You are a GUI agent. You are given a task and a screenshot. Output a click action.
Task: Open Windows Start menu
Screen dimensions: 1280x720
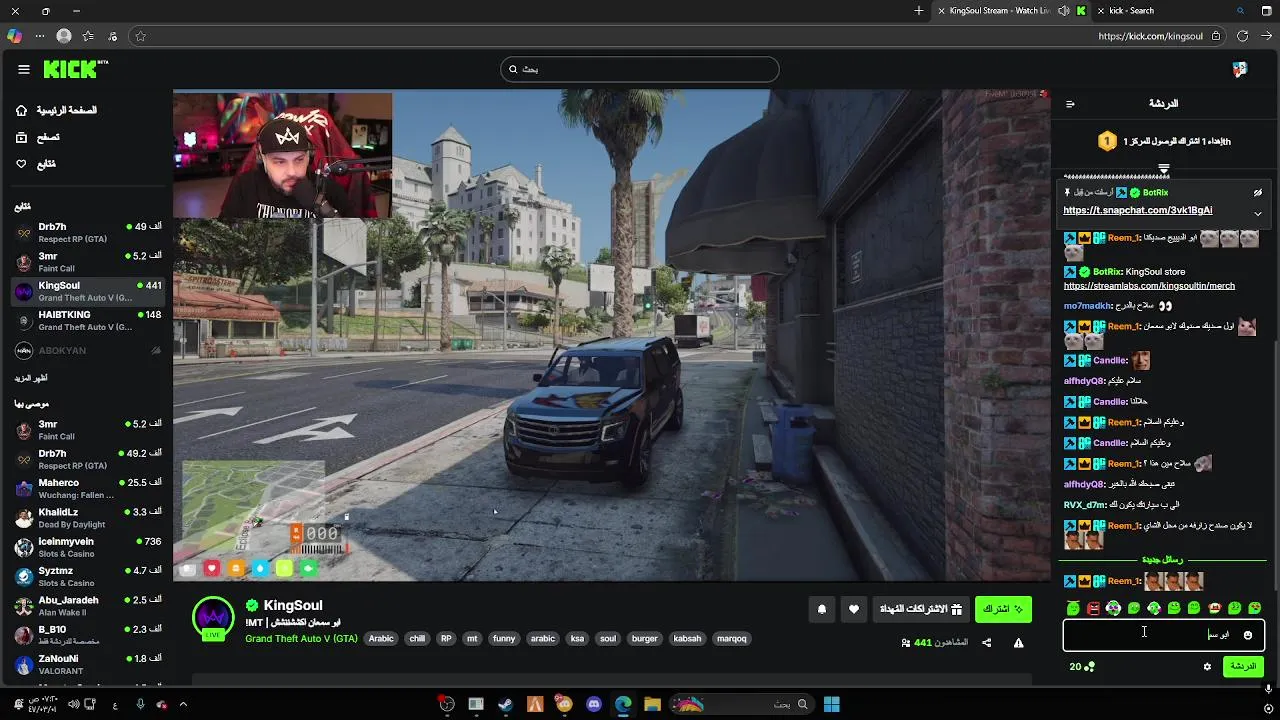click(831, 704)
